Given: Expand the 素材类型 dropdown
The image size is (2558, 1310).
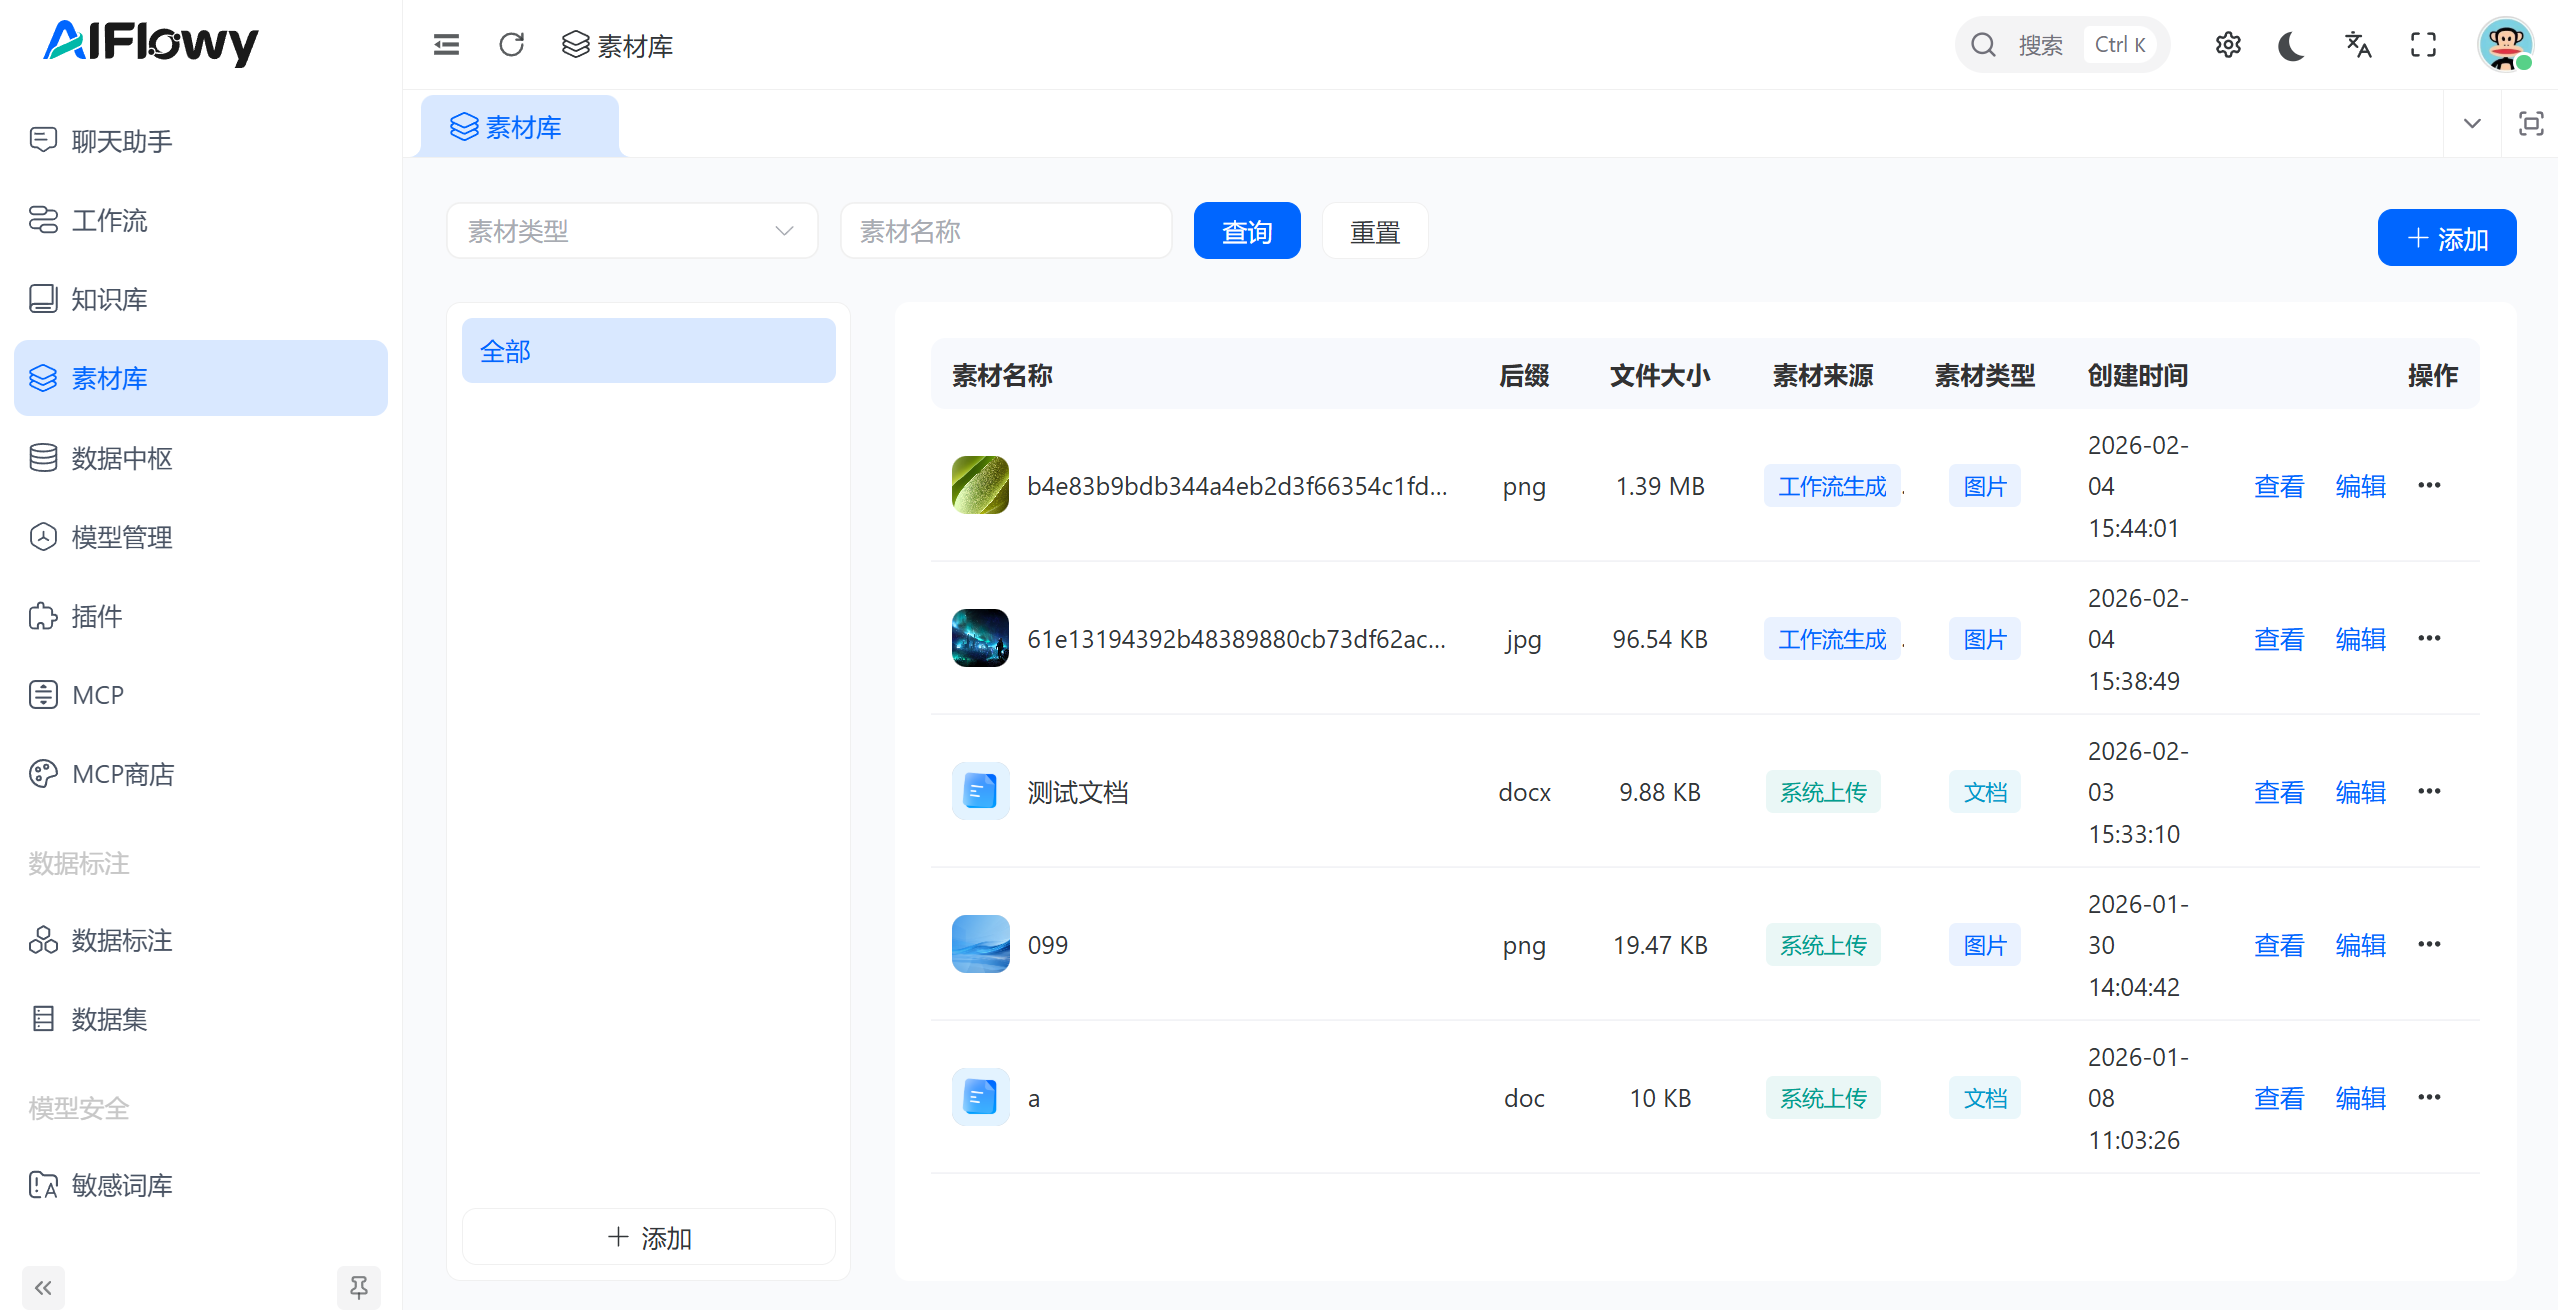Looking at the screenshot, I should click(632, 231).
